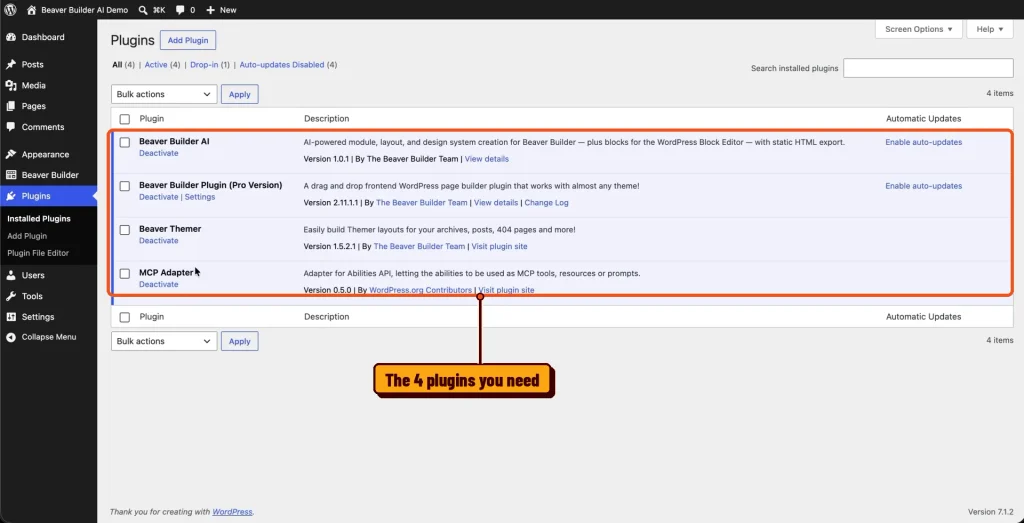The image size is (1024, 523).
Task: Go to the Pages menu
Action: [x=33, y=106]
